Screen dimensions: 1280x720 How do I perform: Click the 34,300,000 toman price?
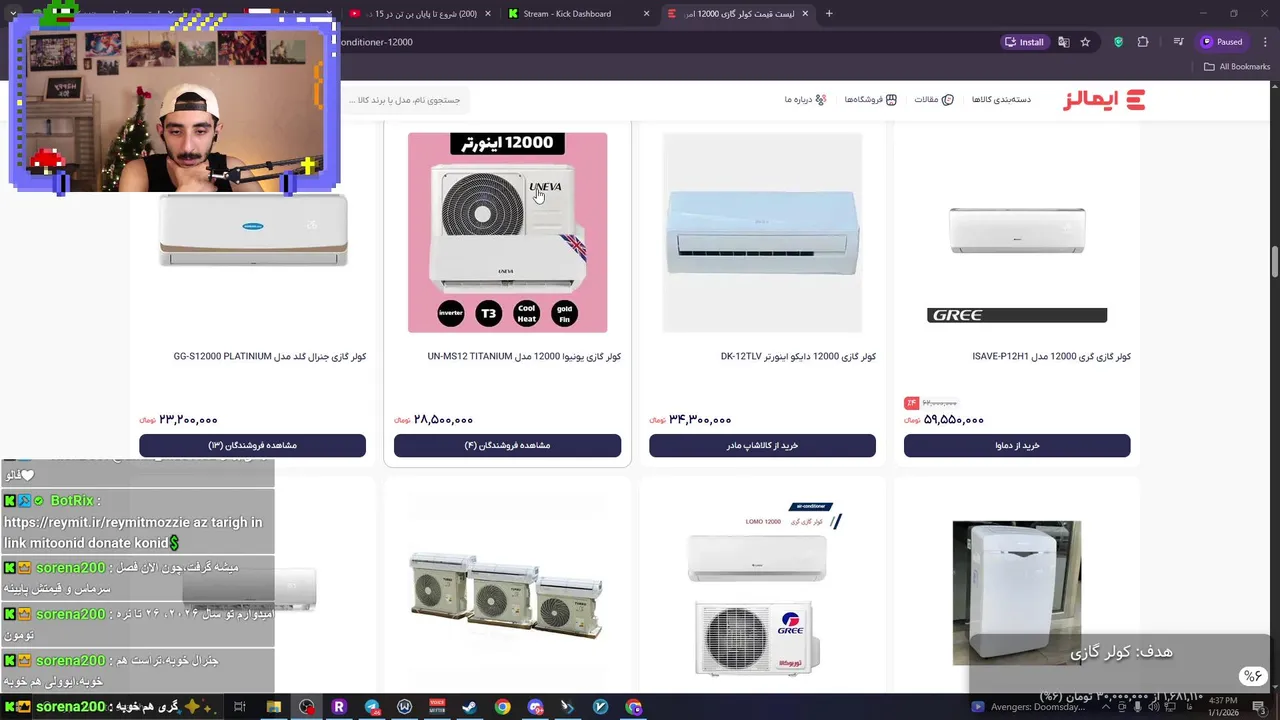coord(699,420)
